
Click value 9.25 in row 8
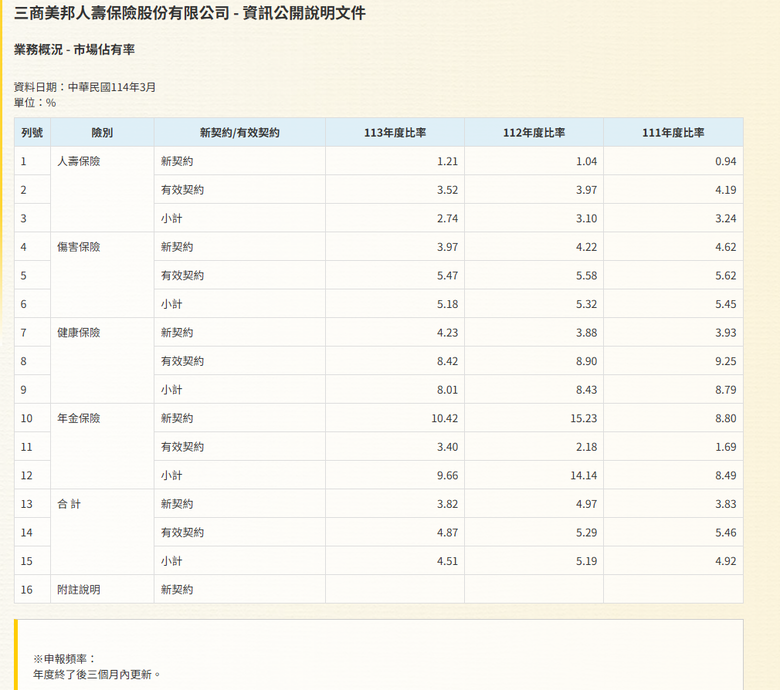coord(726,361)
